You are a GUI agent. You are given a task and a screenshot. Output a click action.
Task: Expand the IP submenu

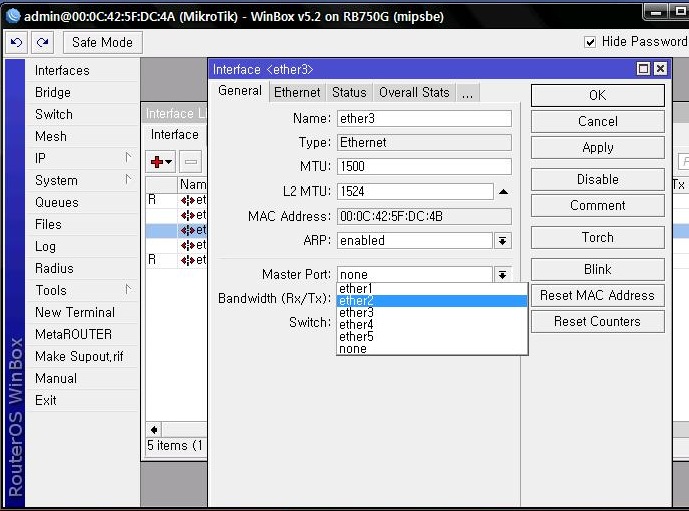(128, 157)
